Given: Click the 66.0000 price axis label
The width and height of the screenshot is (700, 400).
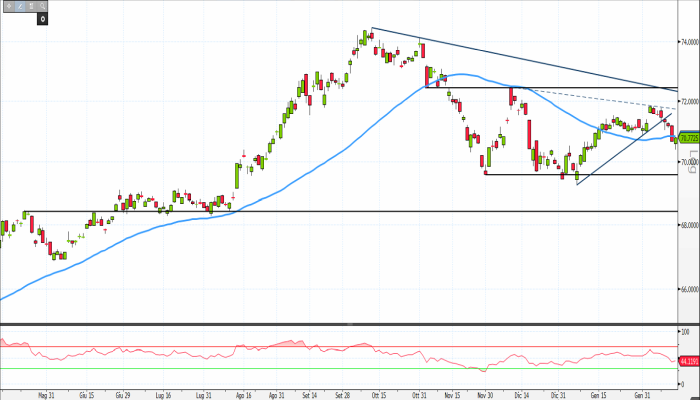Looking at the screenshot, I should [x=688, y=290].
